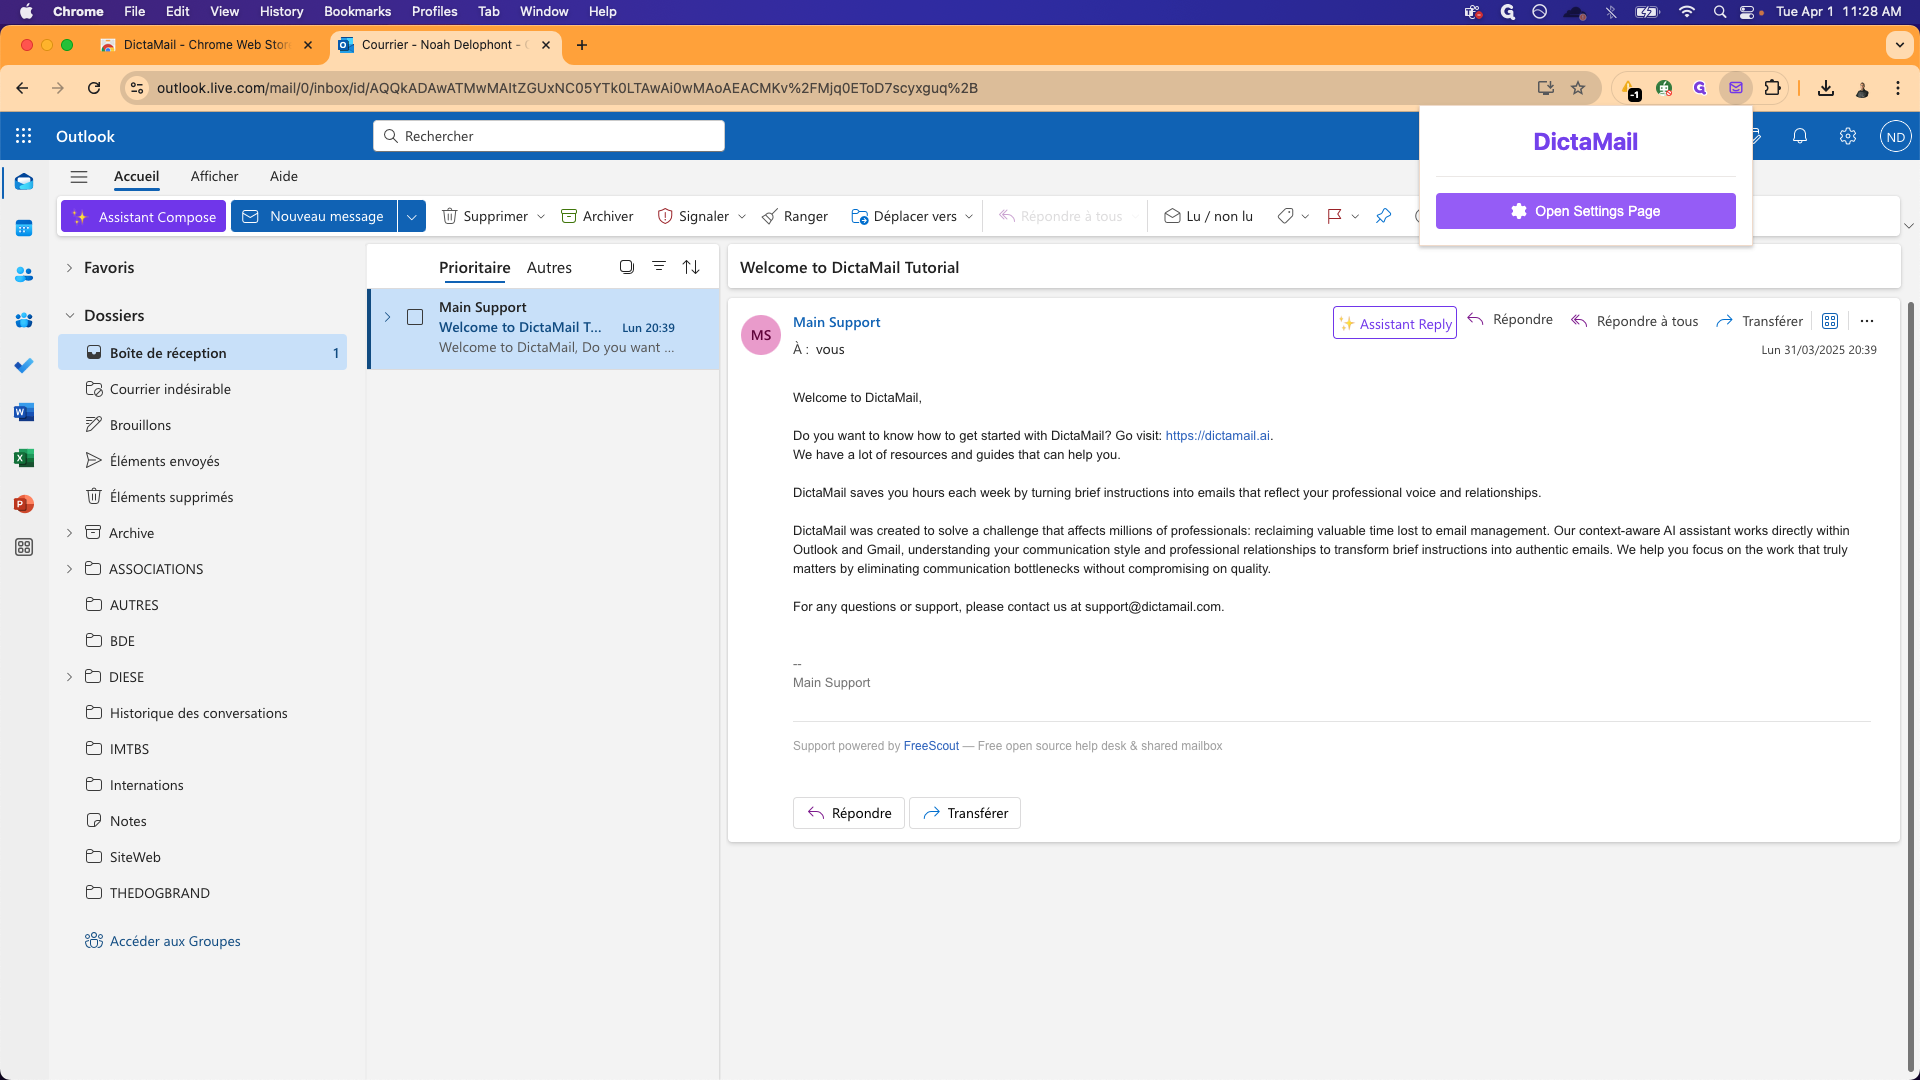Expand the ASSOCIATIONS folder
Screen dimensions: 1920x1080
click(69, 569)
